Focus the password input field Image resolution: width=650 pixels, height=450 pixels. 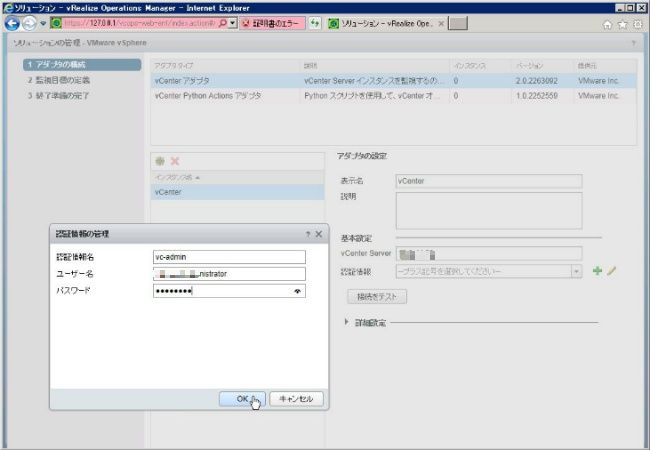click(x=229, y=291)
